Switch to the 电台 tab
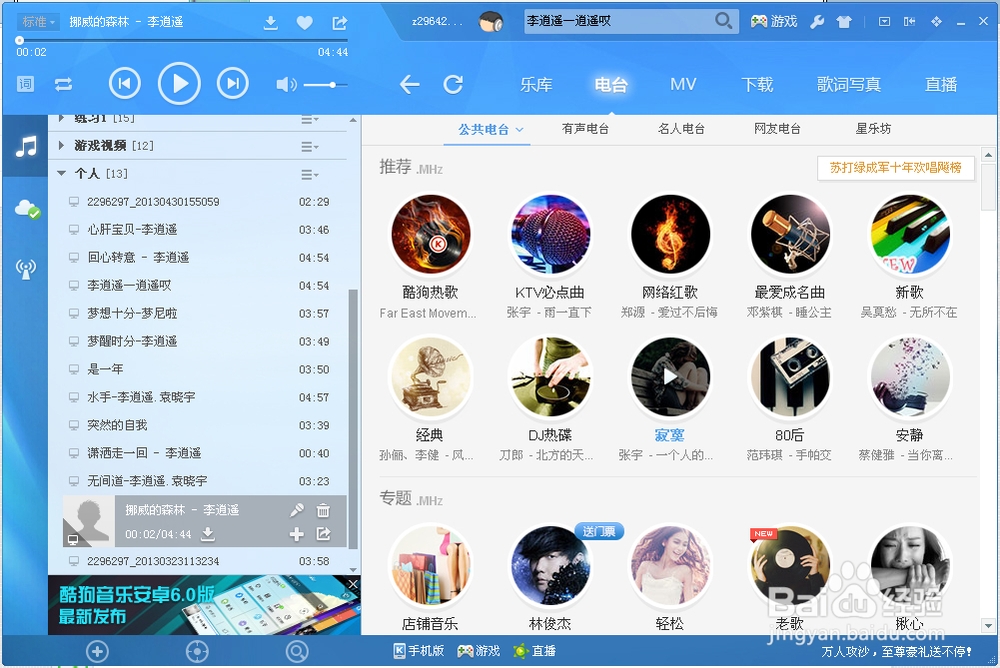The image size is (1000, 668). pyautogui.click(x=611, y=84)
